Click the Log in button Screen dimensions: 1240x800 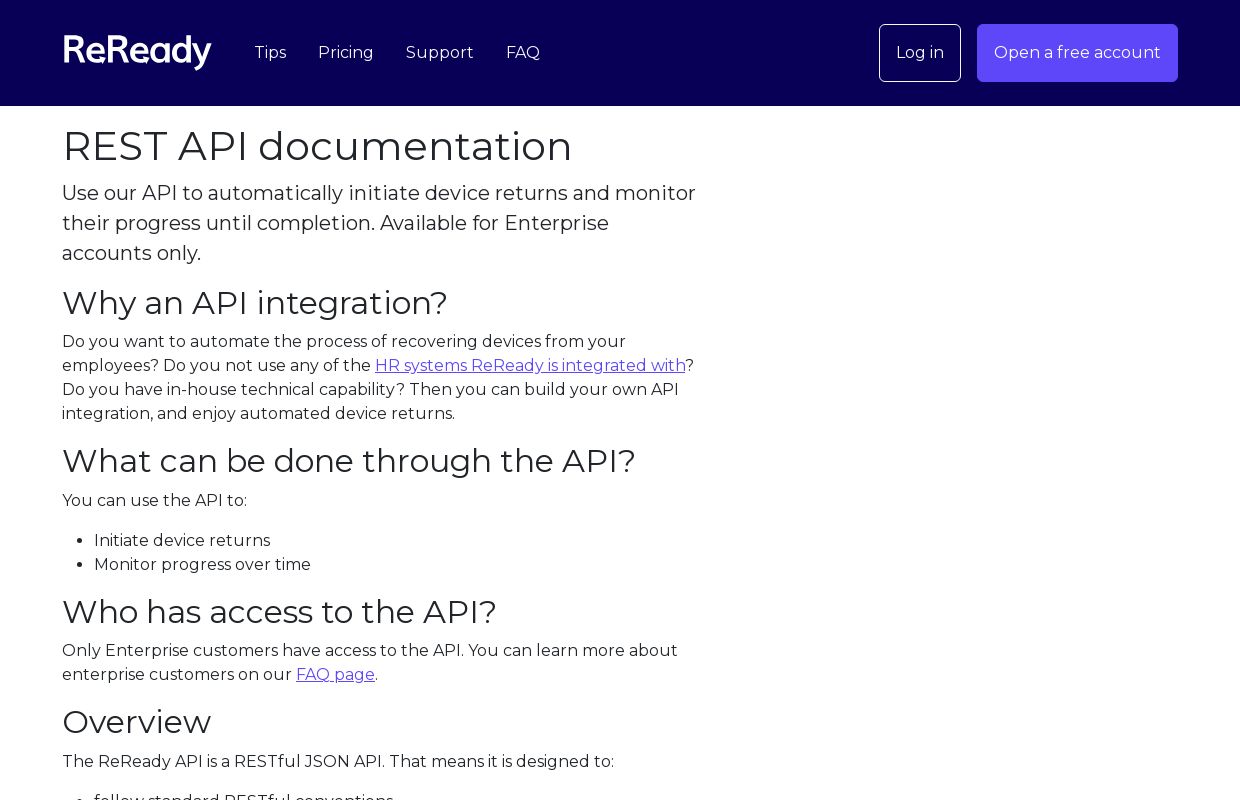pos(920,53)
